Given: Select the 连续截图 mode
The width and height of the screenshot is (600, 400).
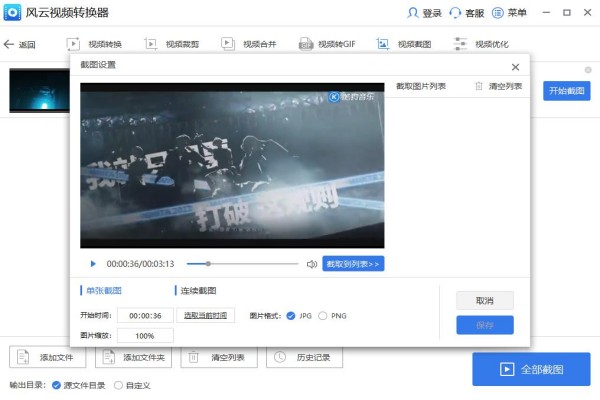Looking at the screenshot, I should click(196, 291).
